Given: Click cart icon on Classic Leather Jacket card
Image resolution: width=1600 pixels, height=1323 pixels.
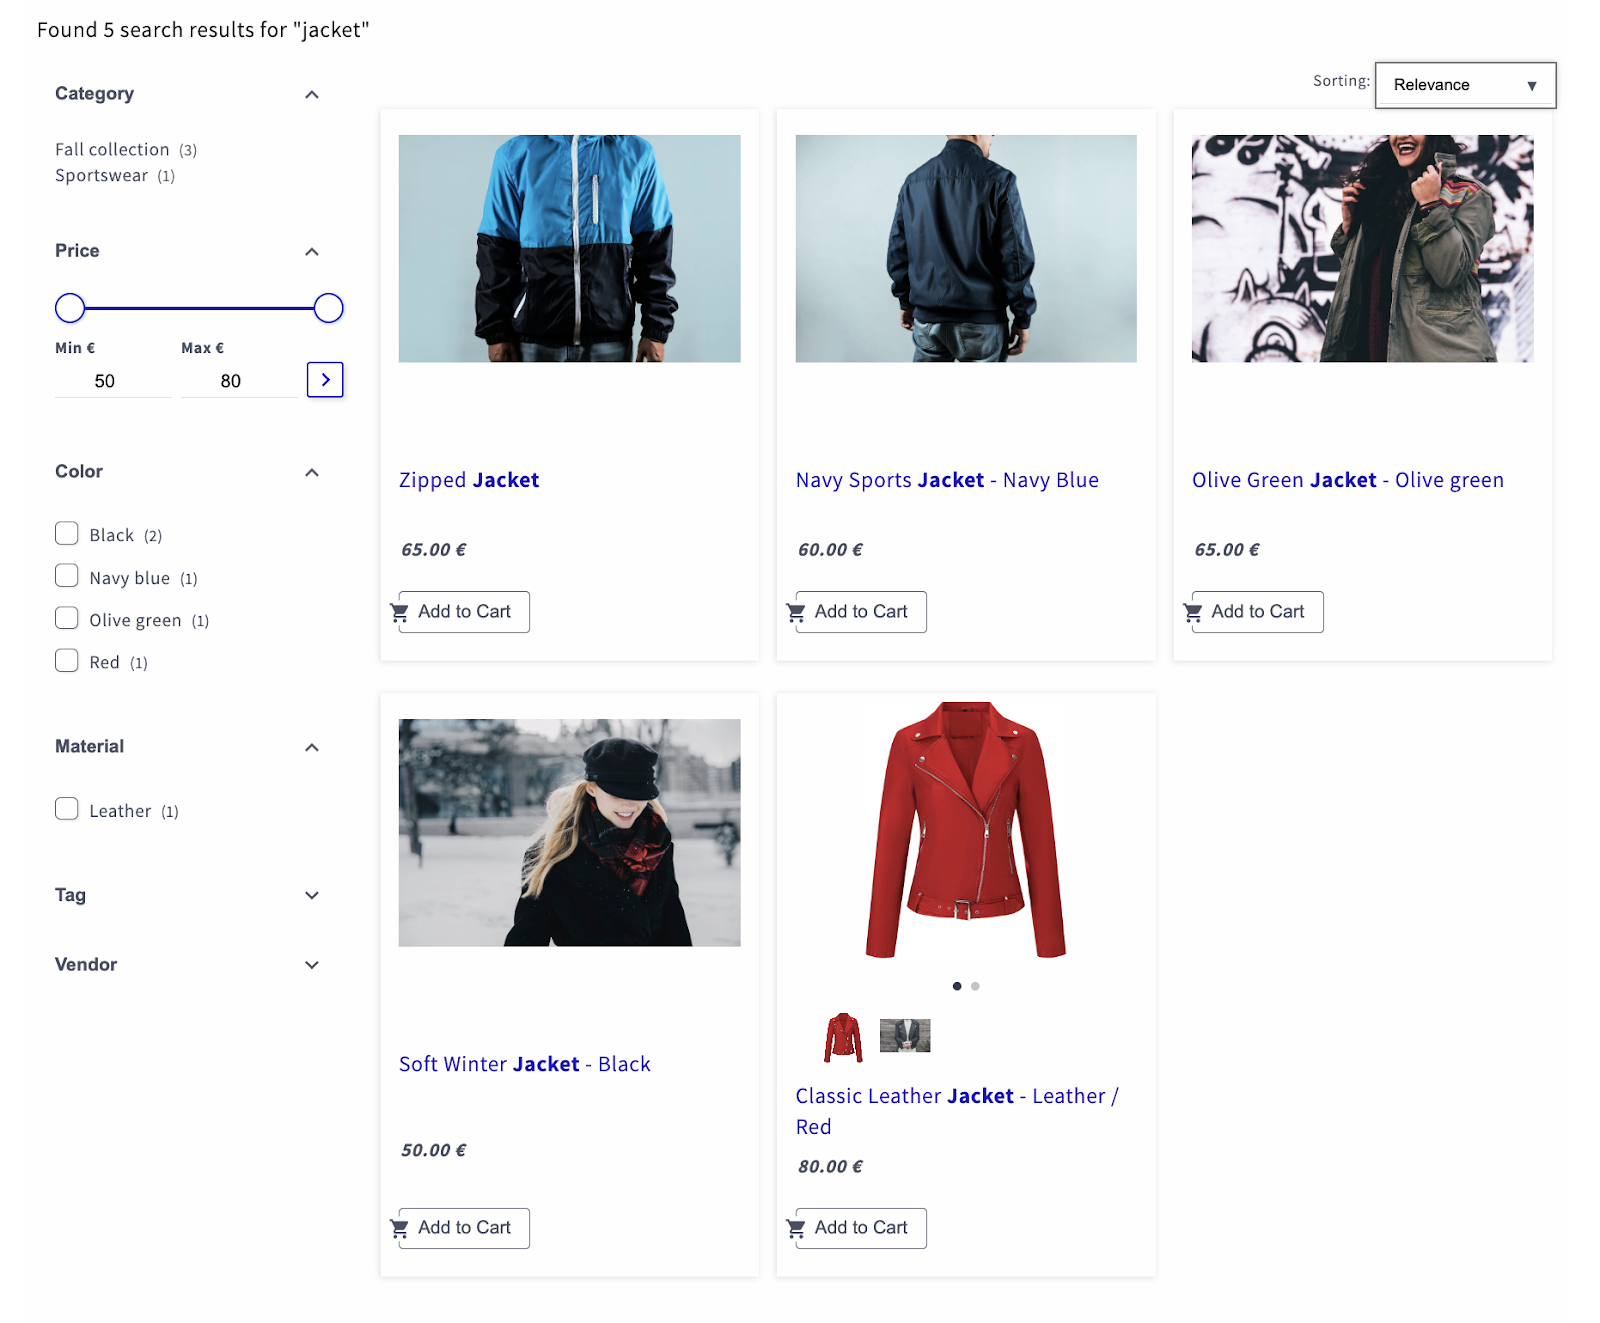Looking at the screenshot, I should pos(796,1228).
